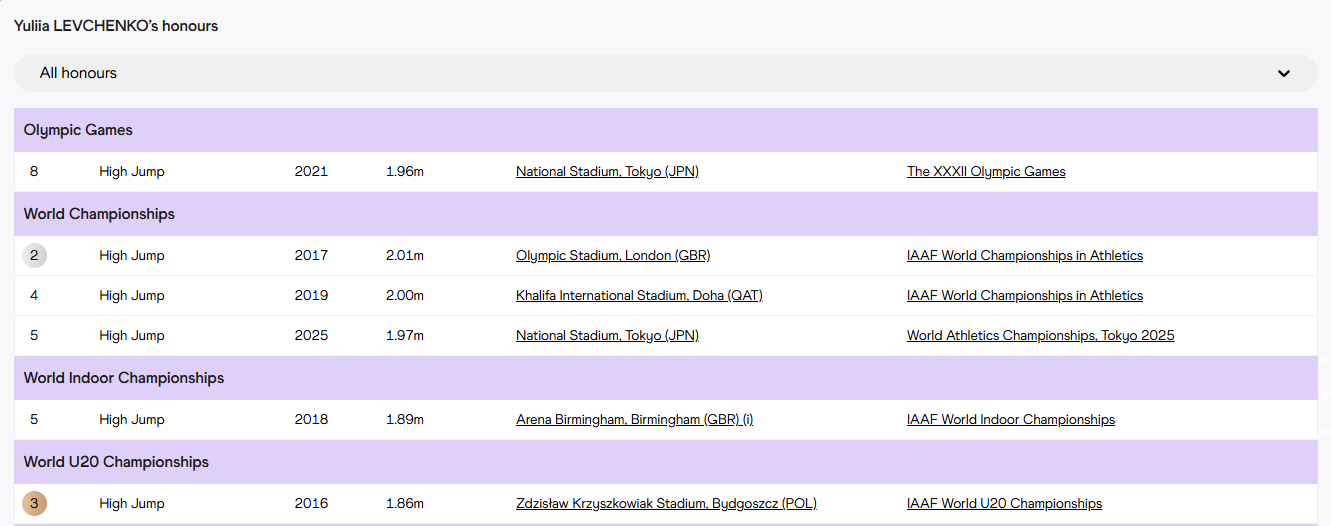The height and width of the screenshot is (526, 1331).
Task: Click the World U20 Championships section header
Action: [116, 462]
